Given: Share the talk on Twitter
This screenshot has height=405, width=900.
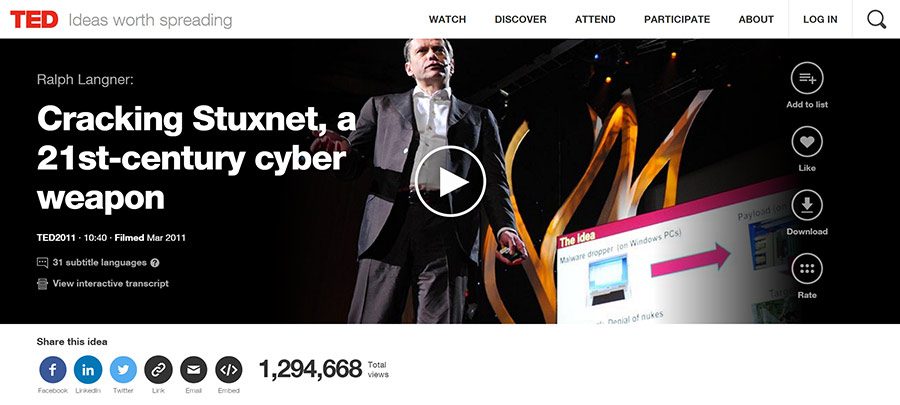Looking at the screenshot, I should [123, 370].
